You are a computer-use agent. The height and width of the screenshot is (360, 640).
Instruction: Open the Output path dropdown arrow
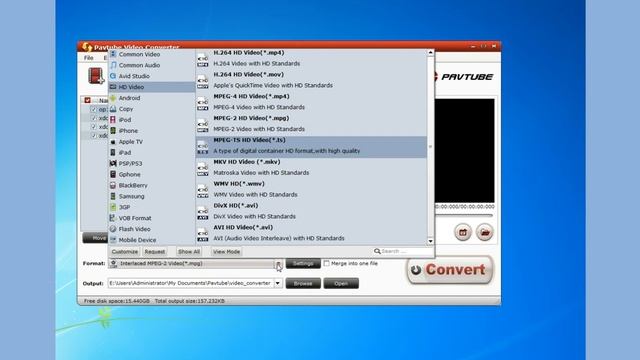278,283
